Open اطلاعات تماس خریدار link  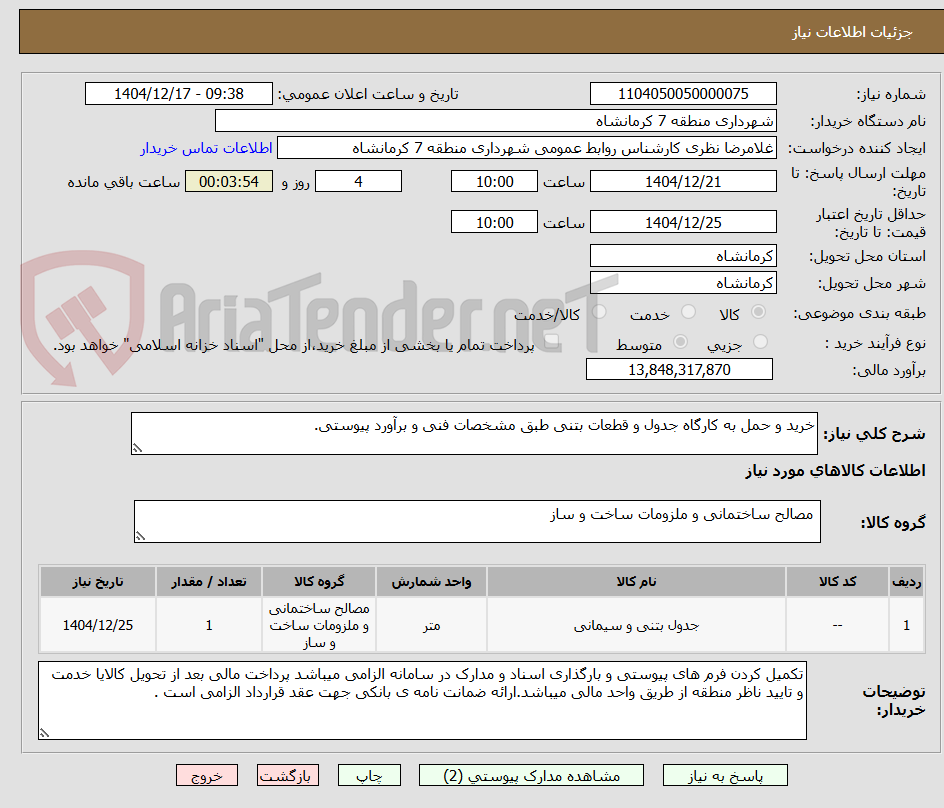click(x=206, y=148)
